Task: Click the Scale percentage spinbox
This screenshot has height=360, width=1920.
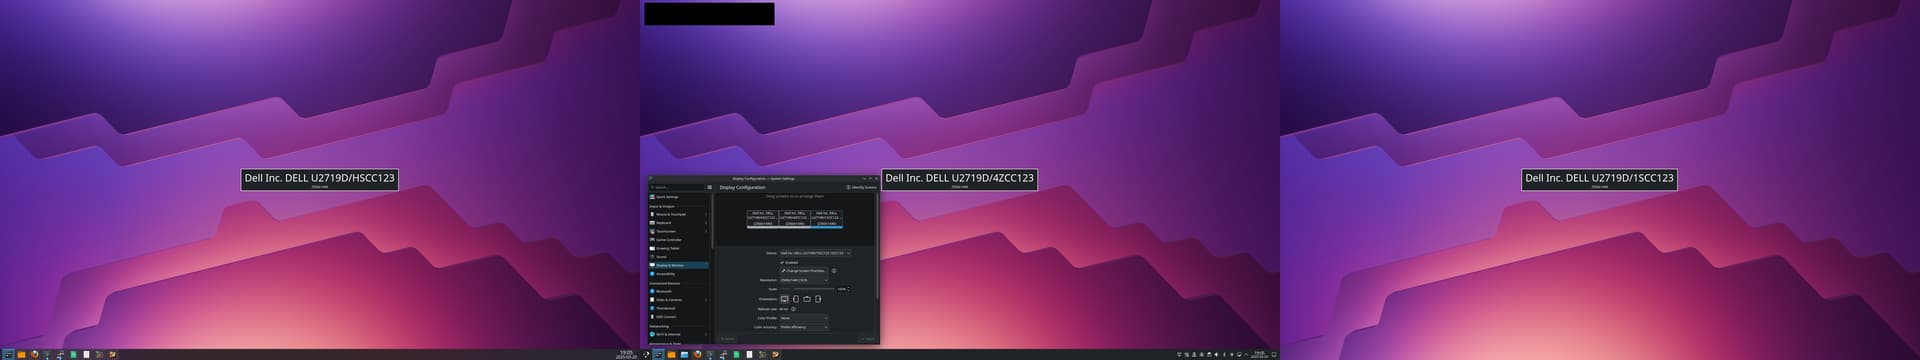Action: point(843,289)
